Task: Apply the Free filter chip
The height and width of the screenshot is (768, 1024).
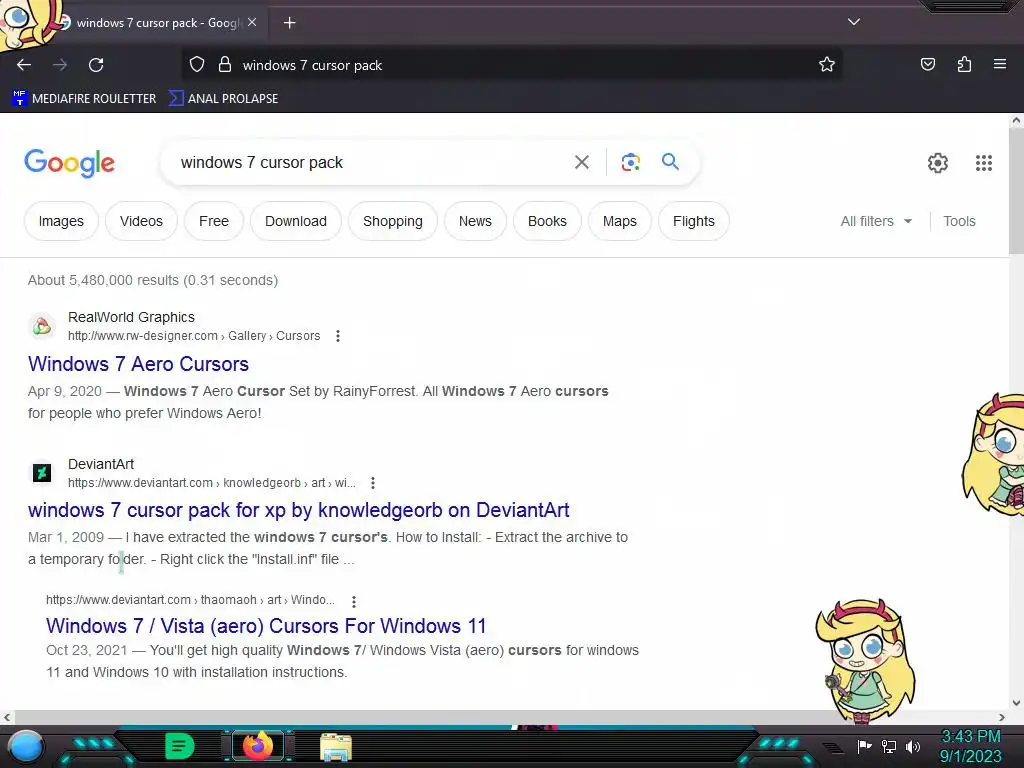Action: click(x=214, y=221)
